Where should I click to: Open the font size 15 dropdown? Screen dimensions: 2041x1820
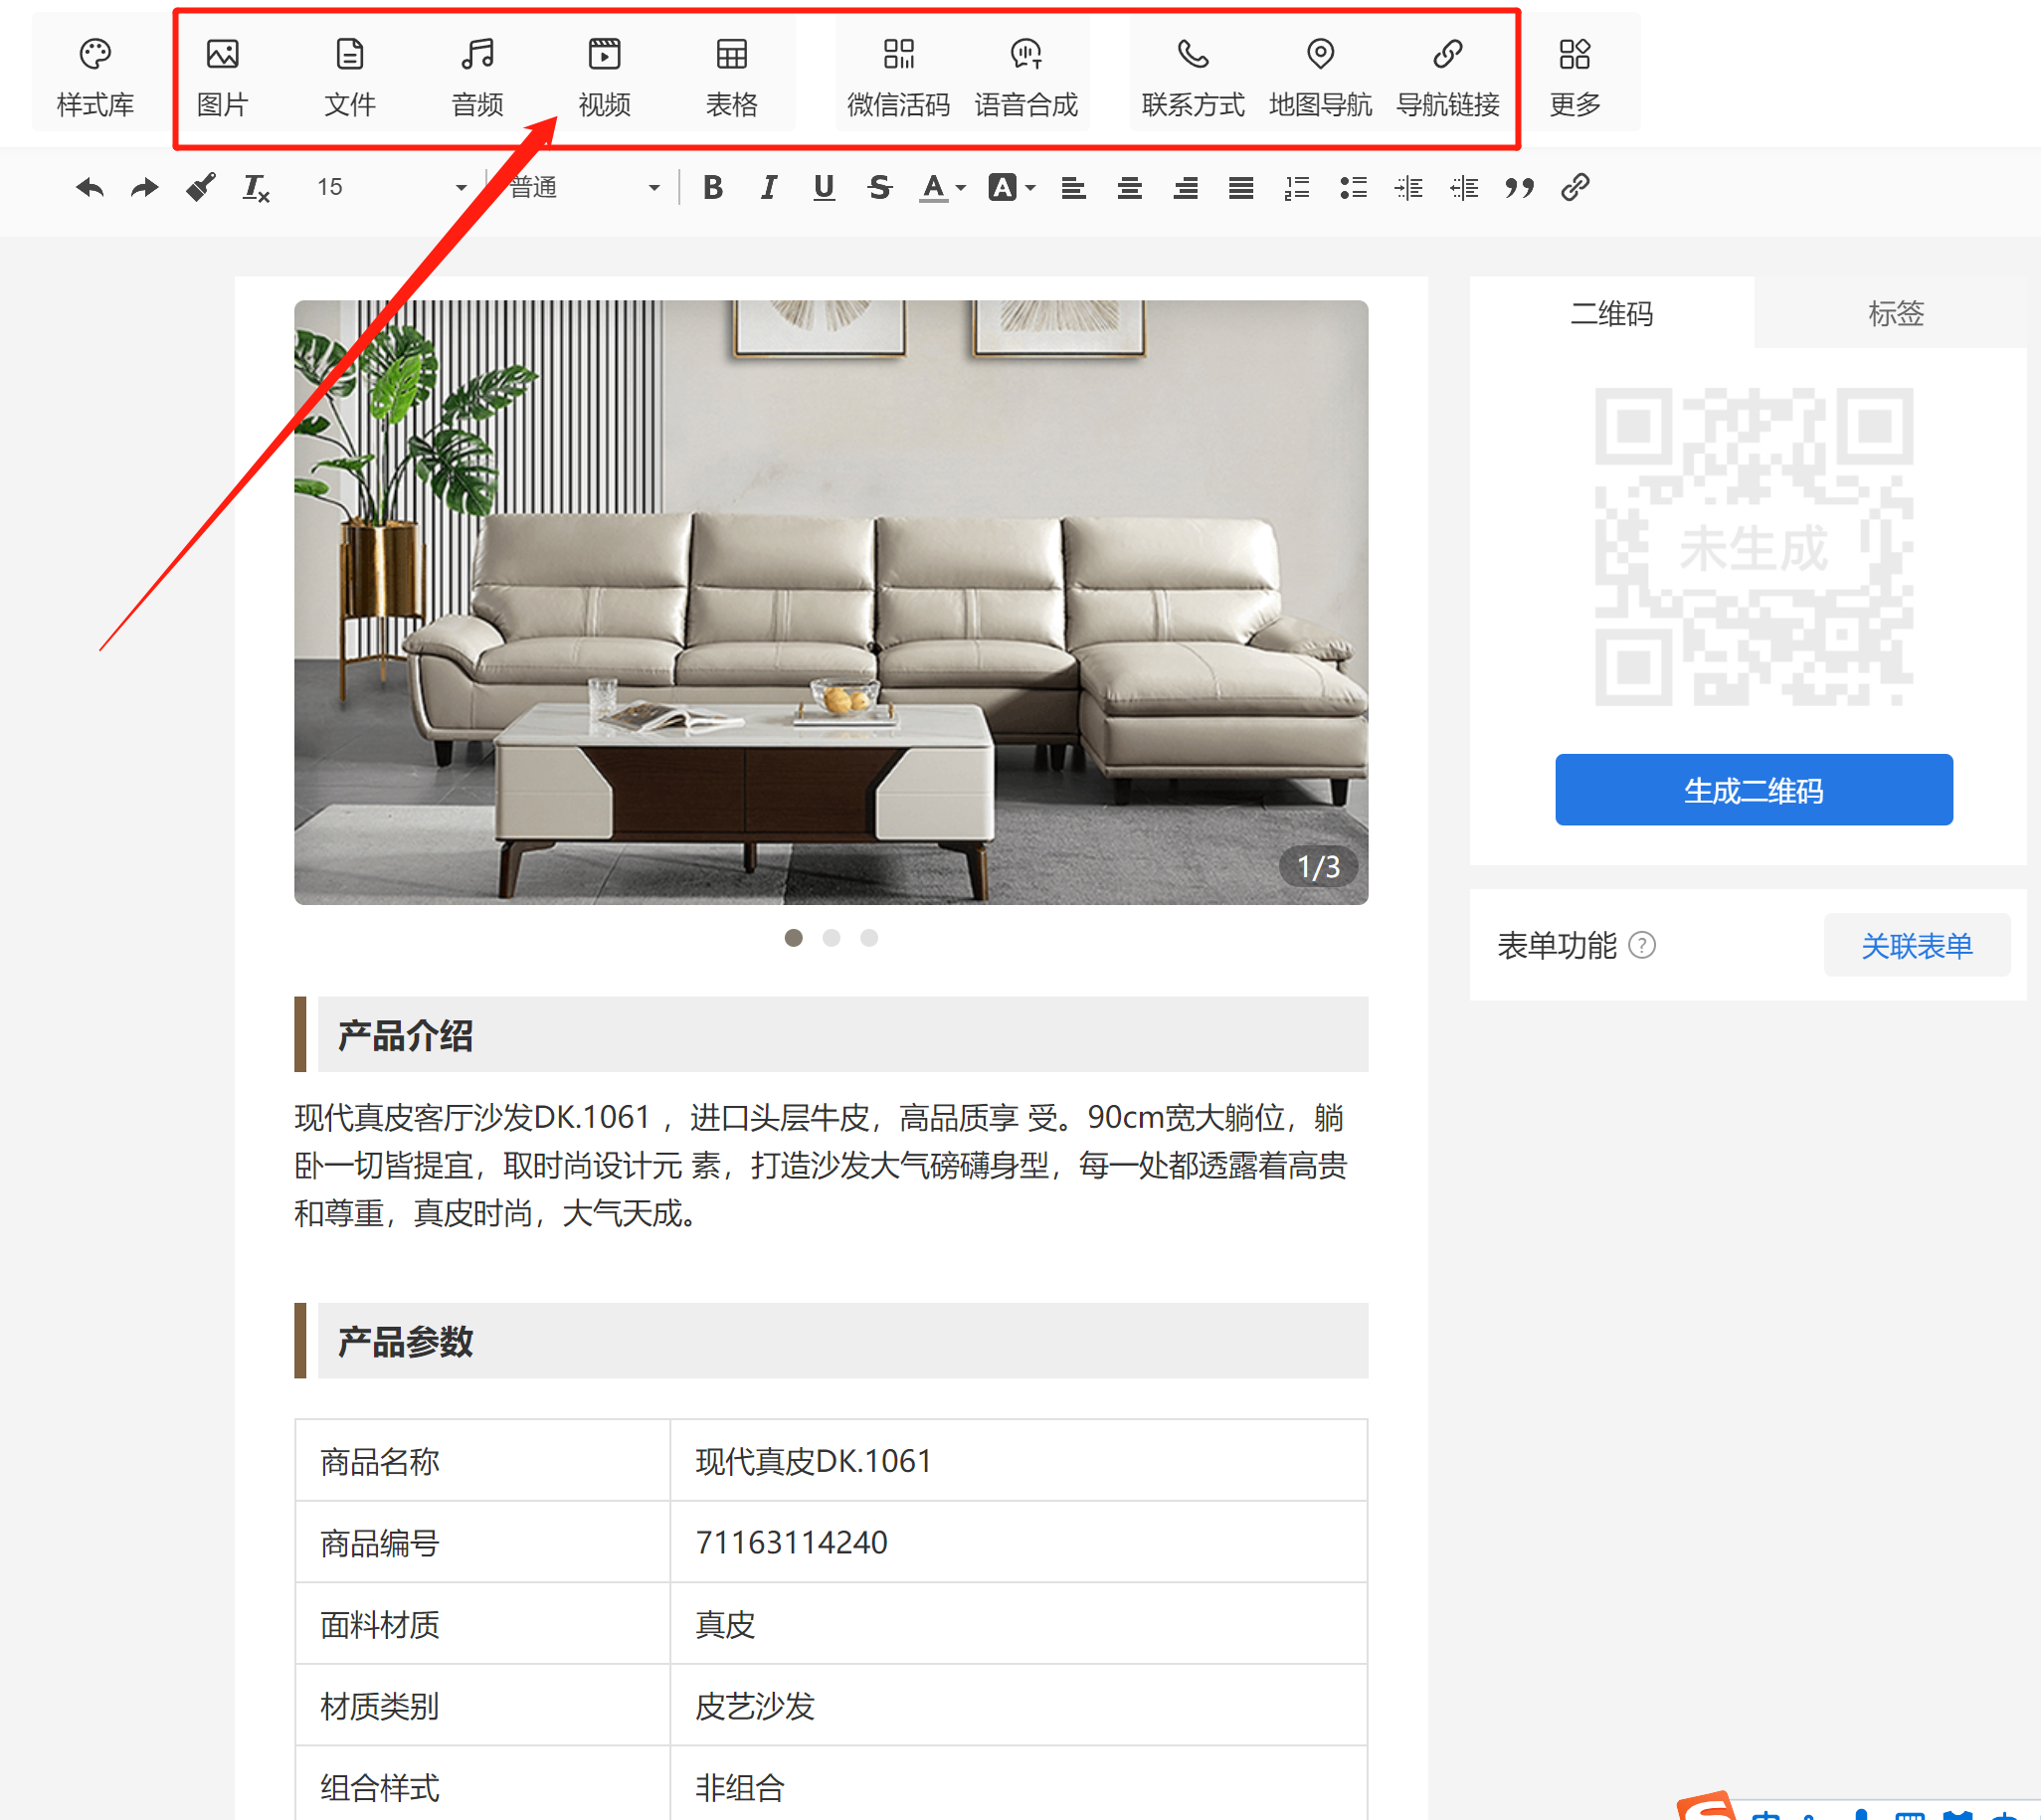[390, 187]
